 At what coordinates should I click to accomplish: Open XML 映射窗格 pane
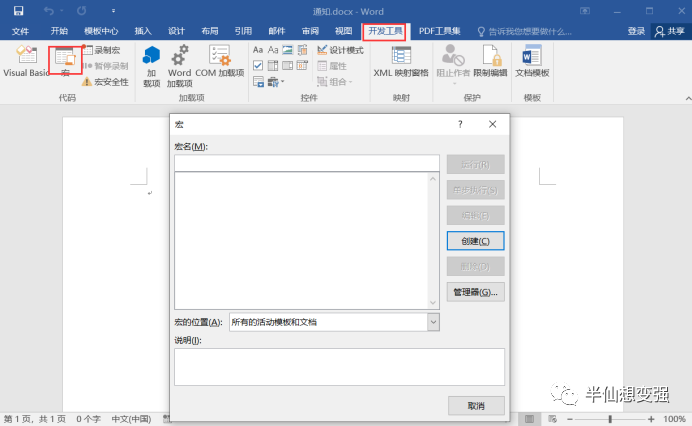(401, 61)
